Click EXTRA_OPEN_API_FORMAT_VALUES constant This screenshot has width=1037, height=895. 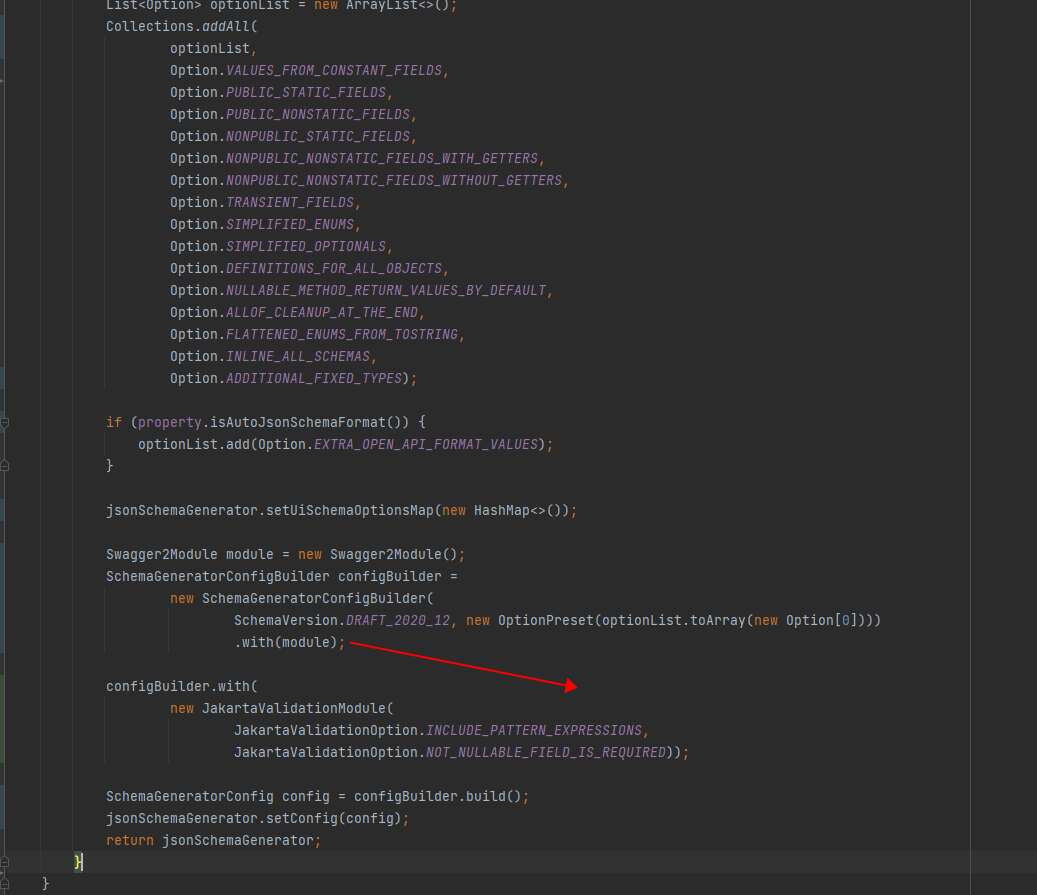pyautogui.click(x=426, y=444)
